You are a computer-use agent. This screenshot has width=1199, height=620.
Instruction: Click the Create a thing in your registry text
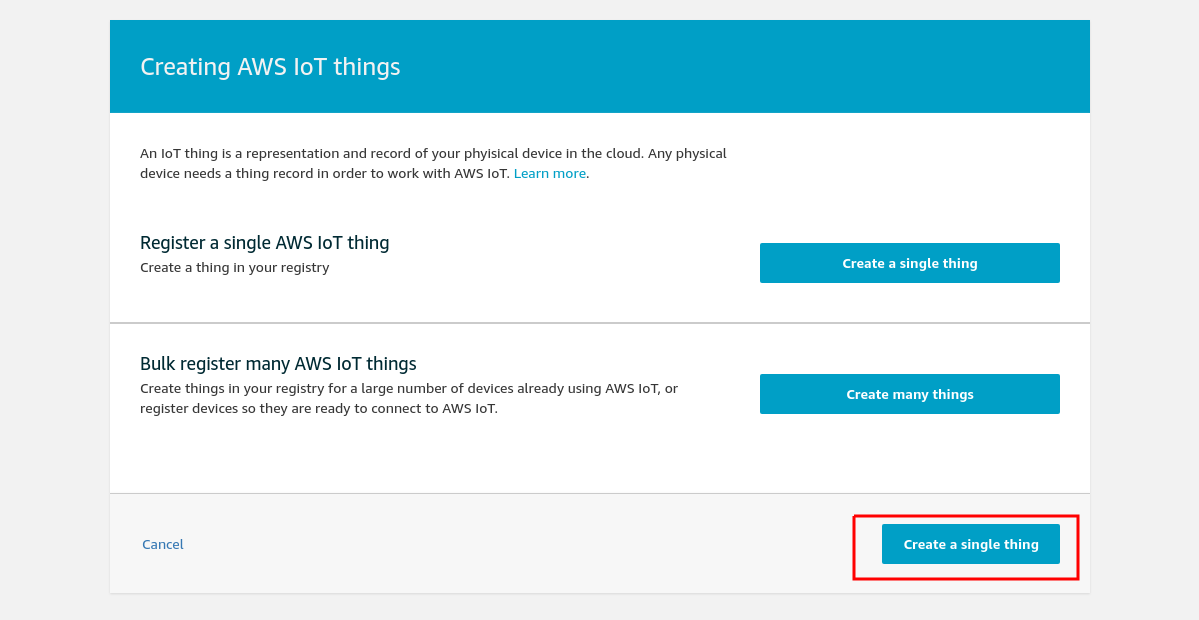point(235,268)
